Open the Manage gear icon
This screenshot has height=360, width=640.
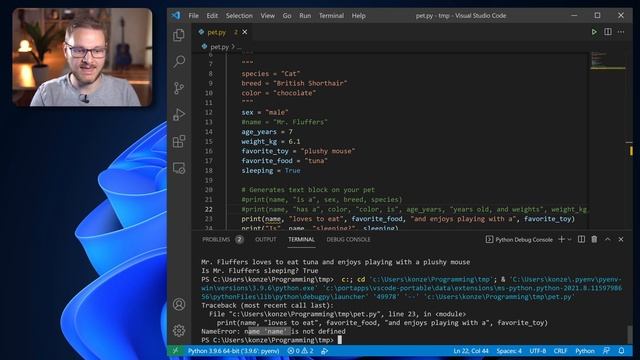point(179,330)
